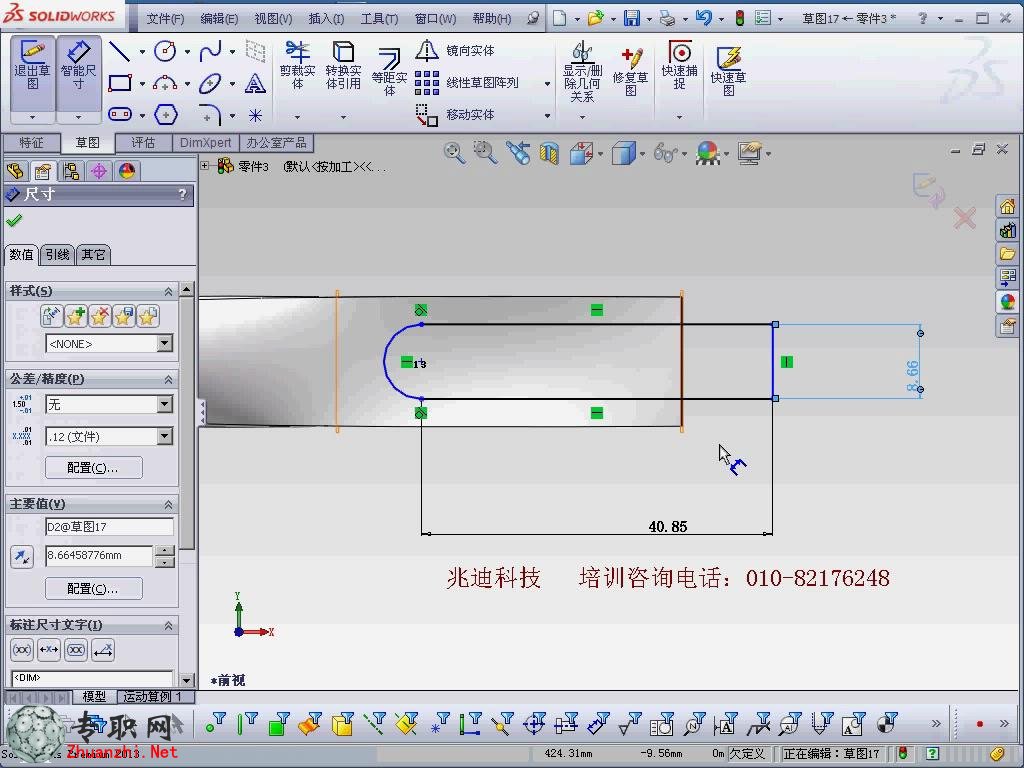The height and width of the screenshot is (768, 1024).
Task: Expand the 零件3 feature tree node
Action: click(204, 166)
